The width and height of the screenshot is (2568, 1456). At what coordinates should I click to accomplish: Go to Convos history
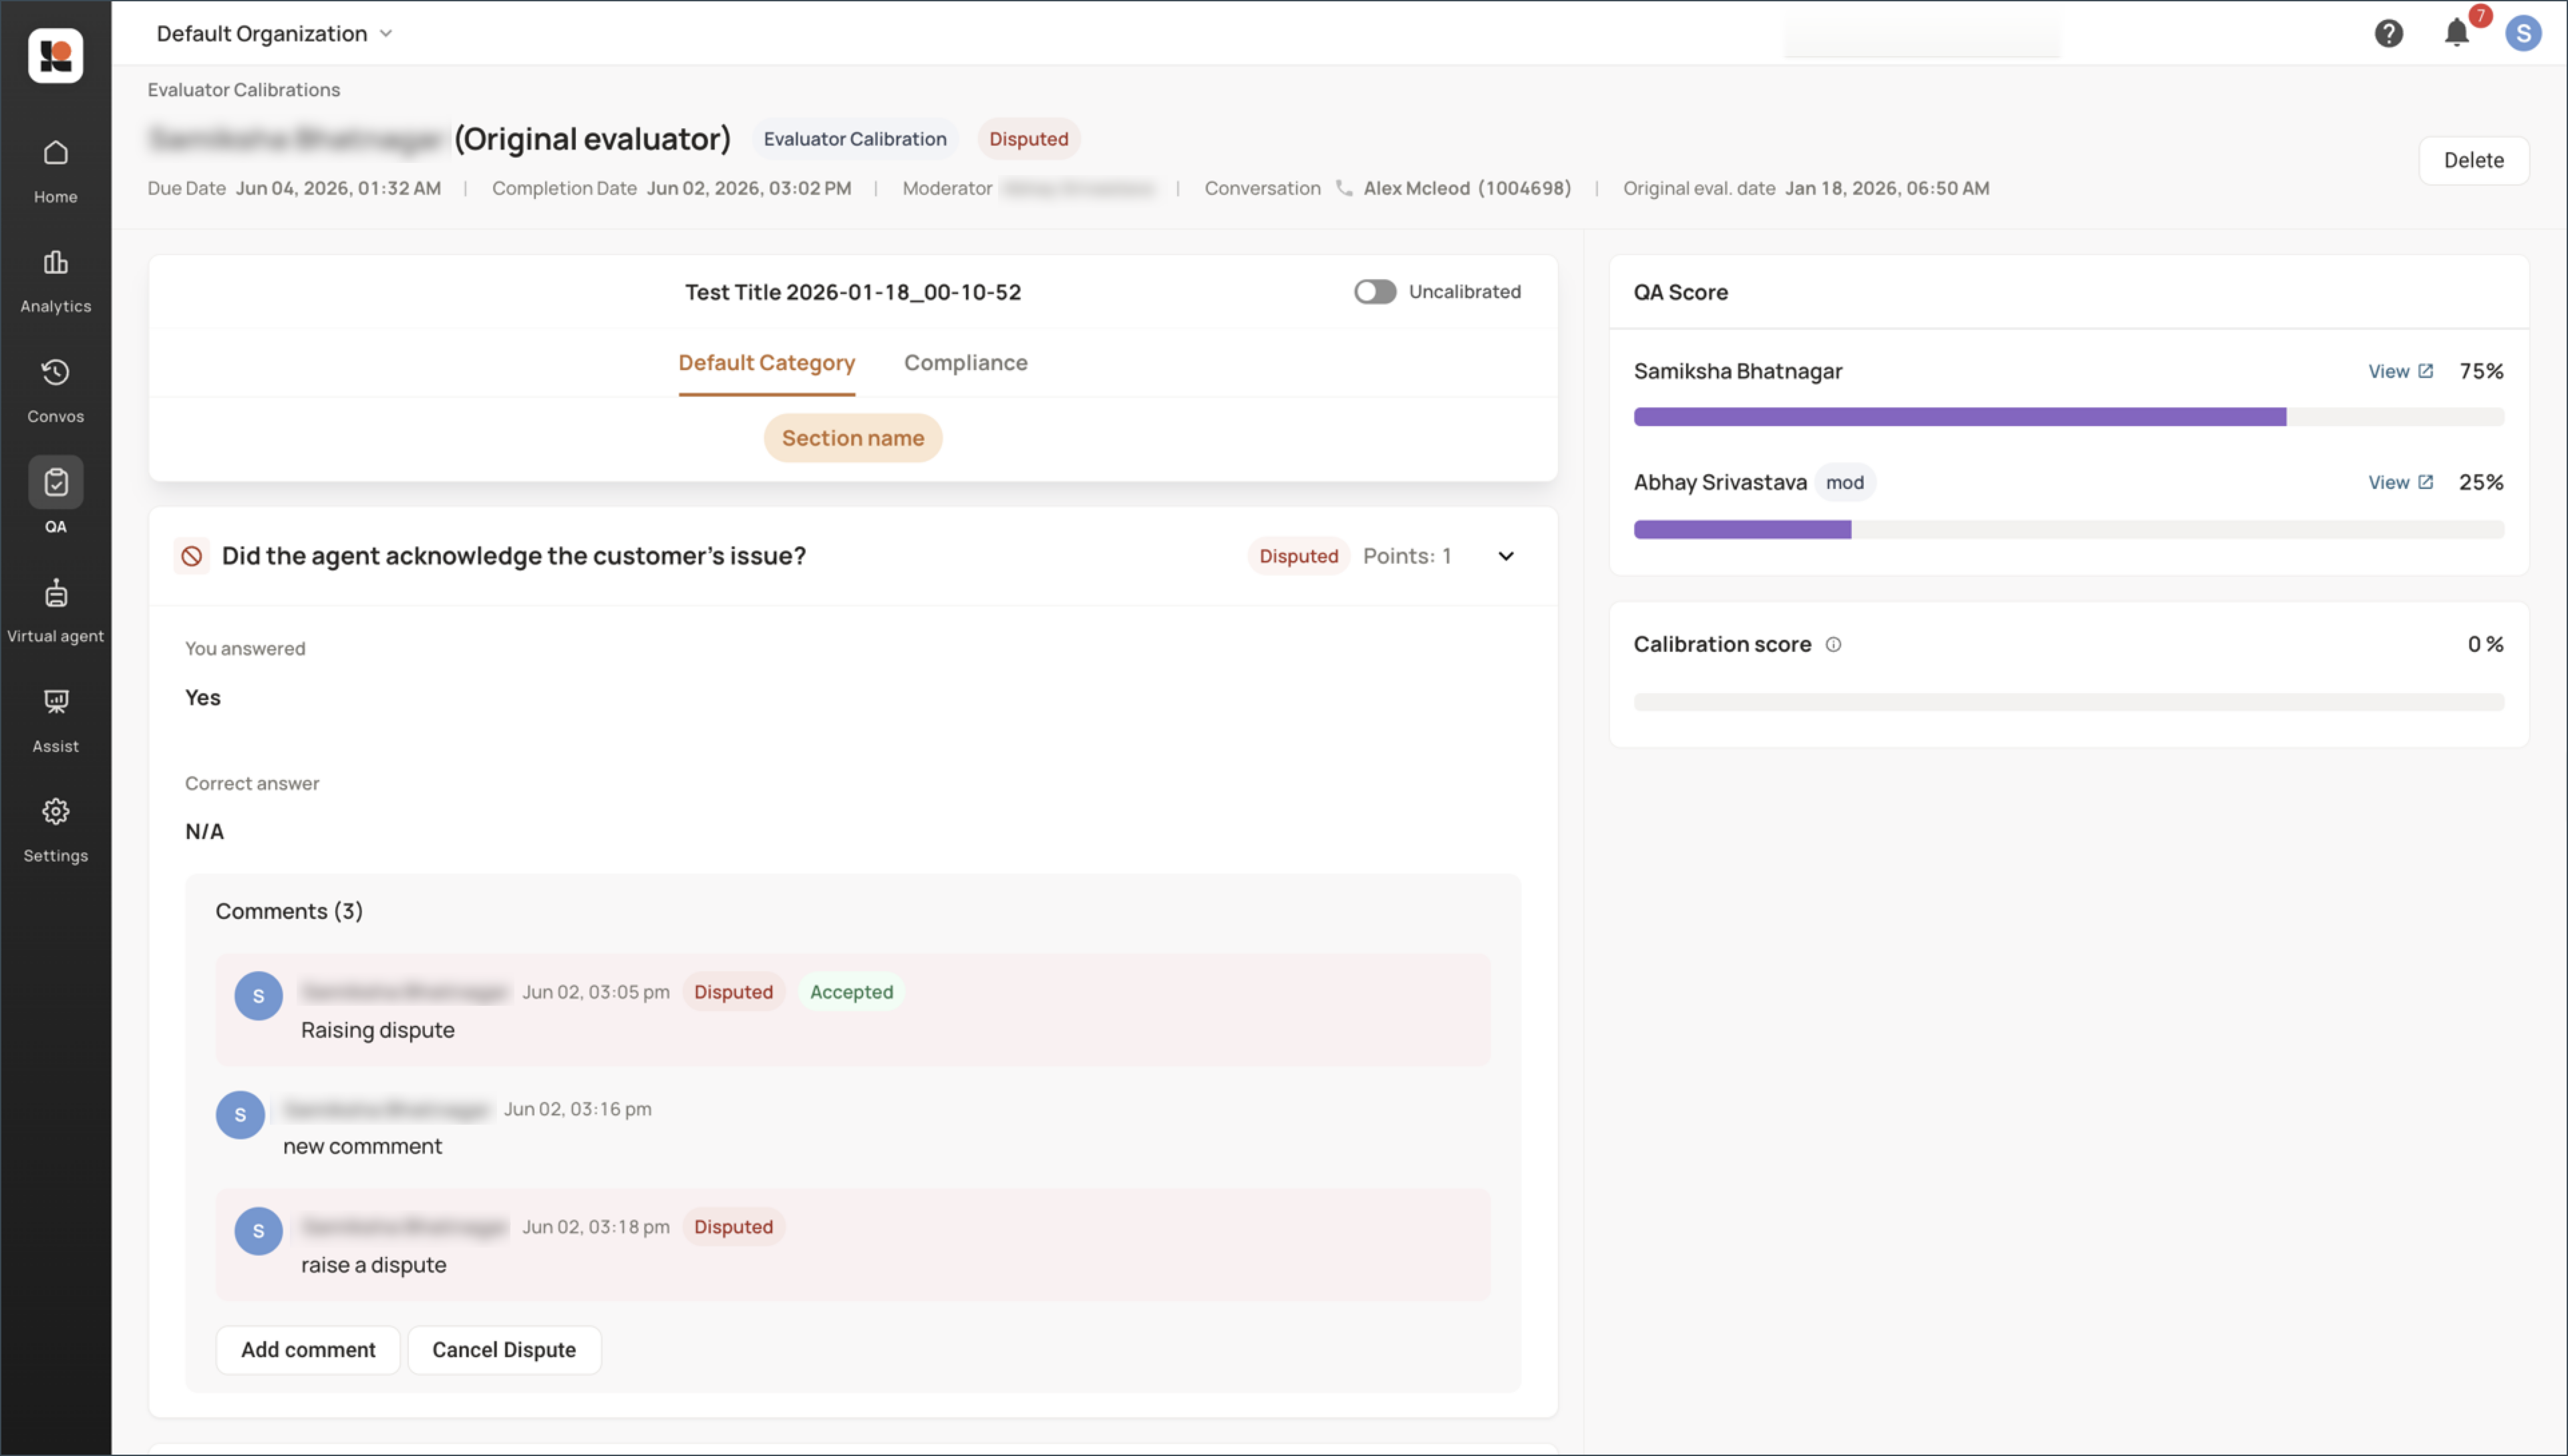pos(55,391)
